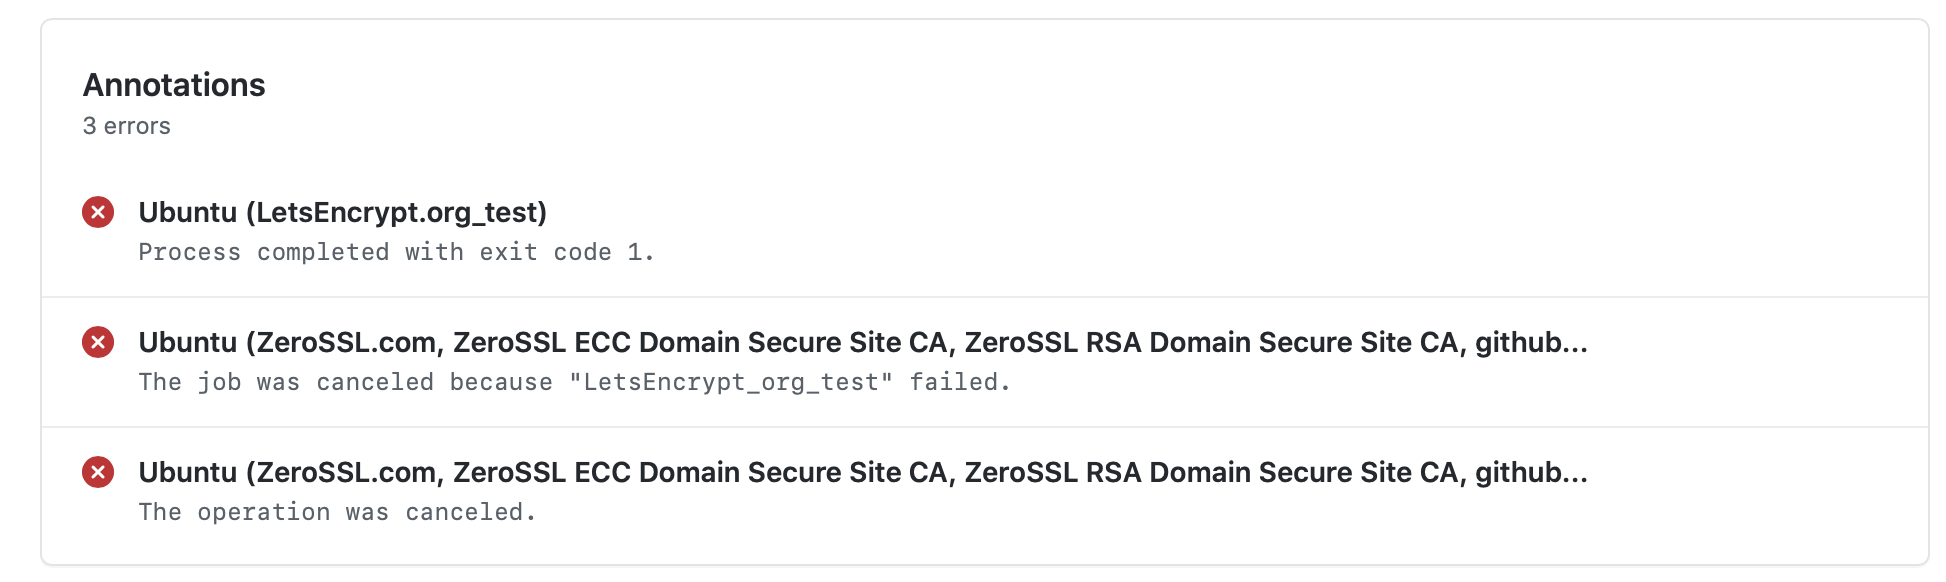Click the "exit code 1." text
Viewport: 1946px width, 582px height.
[567, 252]
